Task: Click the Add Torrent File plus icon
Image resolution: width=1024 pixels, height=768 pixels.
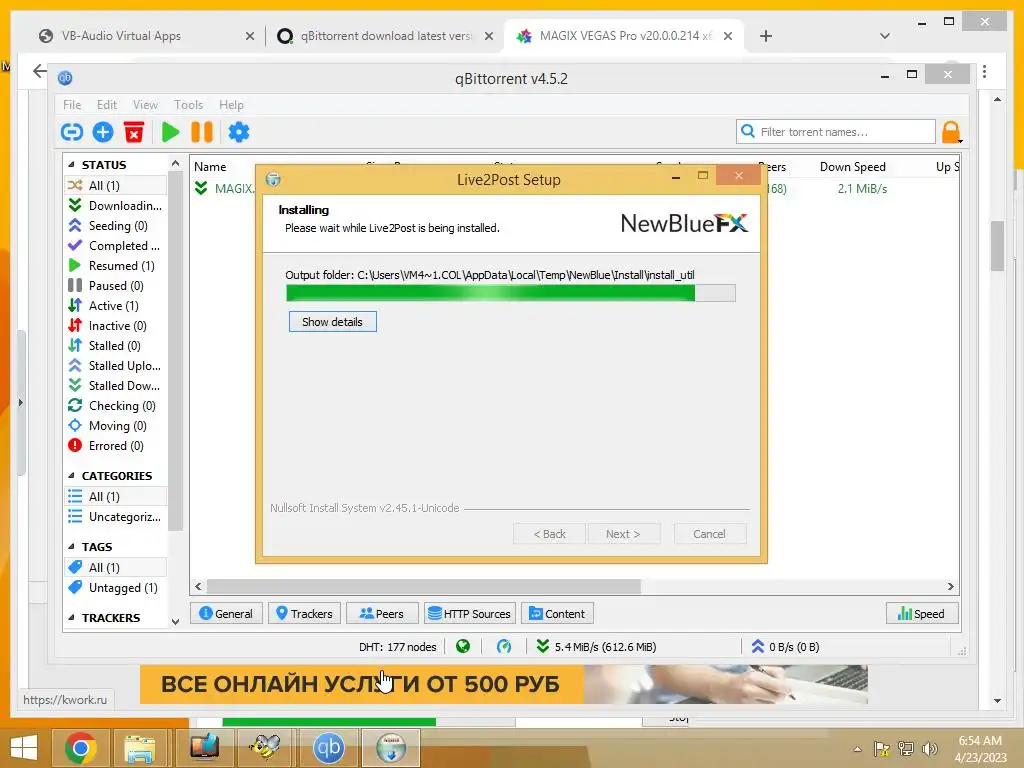Action: (103, 132)
